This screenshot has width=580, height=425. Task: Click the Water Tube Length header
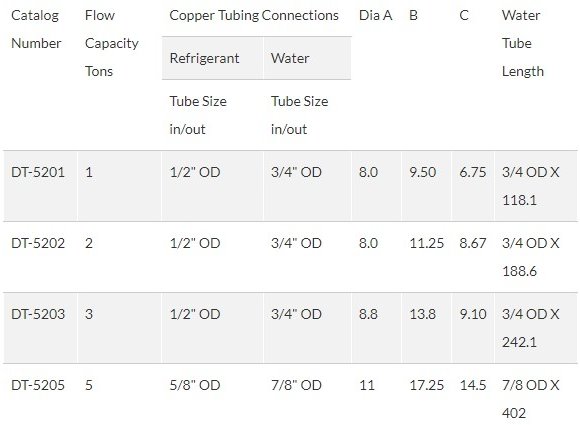coord(523,43)
